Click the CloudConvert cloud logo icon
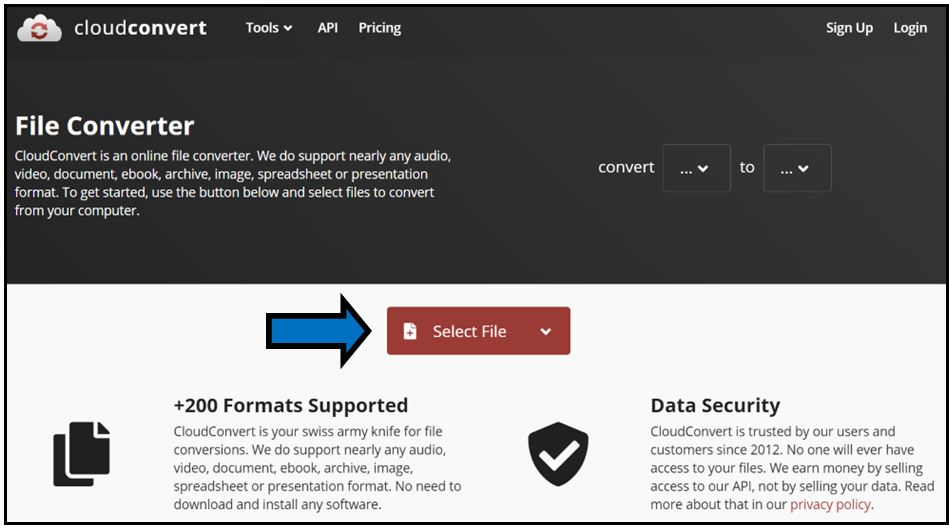This screenshot has width=949, height=529. 39,28
